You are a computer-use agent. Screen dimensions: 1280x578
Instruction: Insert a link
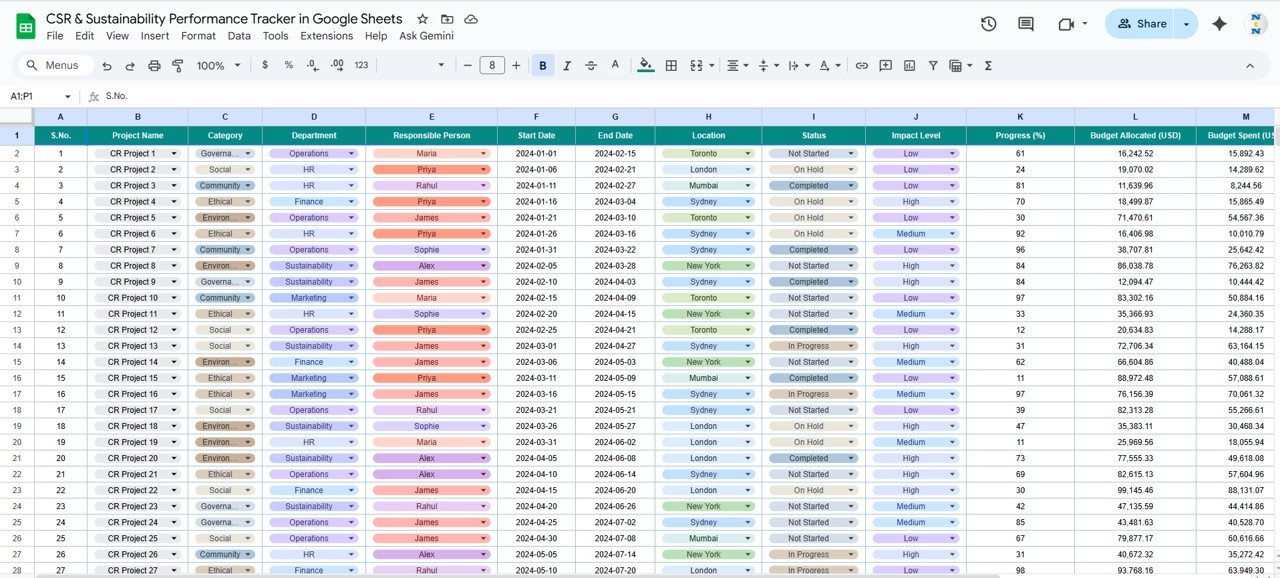tap(861, 64)
